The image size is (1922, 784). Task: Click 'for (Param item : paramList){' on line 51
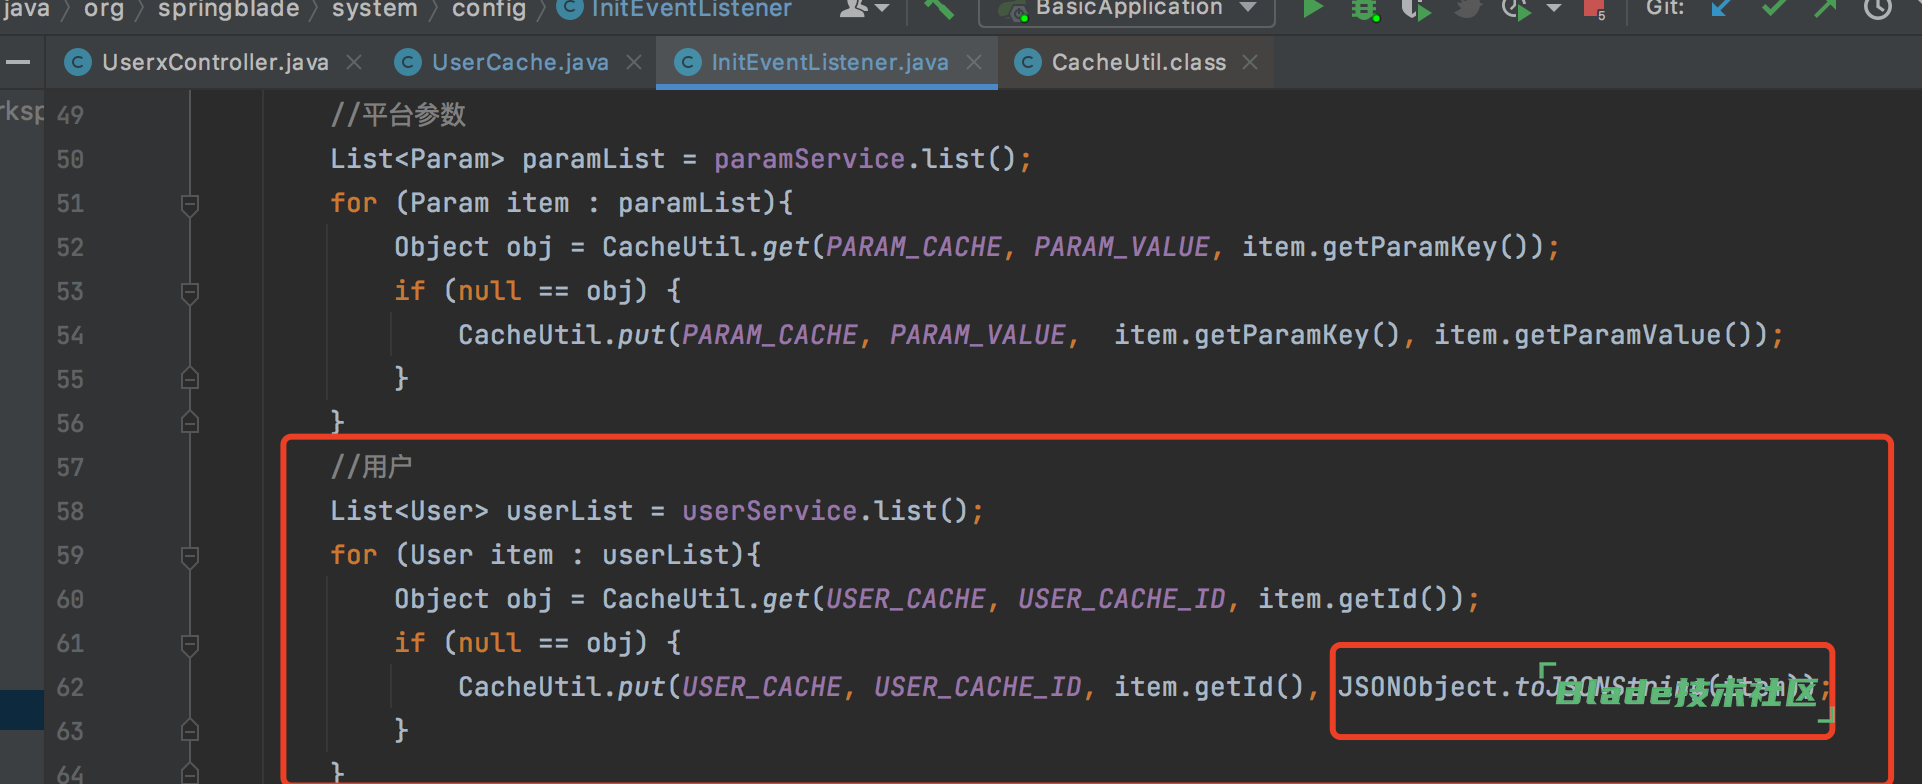click(x=562, y=203)
